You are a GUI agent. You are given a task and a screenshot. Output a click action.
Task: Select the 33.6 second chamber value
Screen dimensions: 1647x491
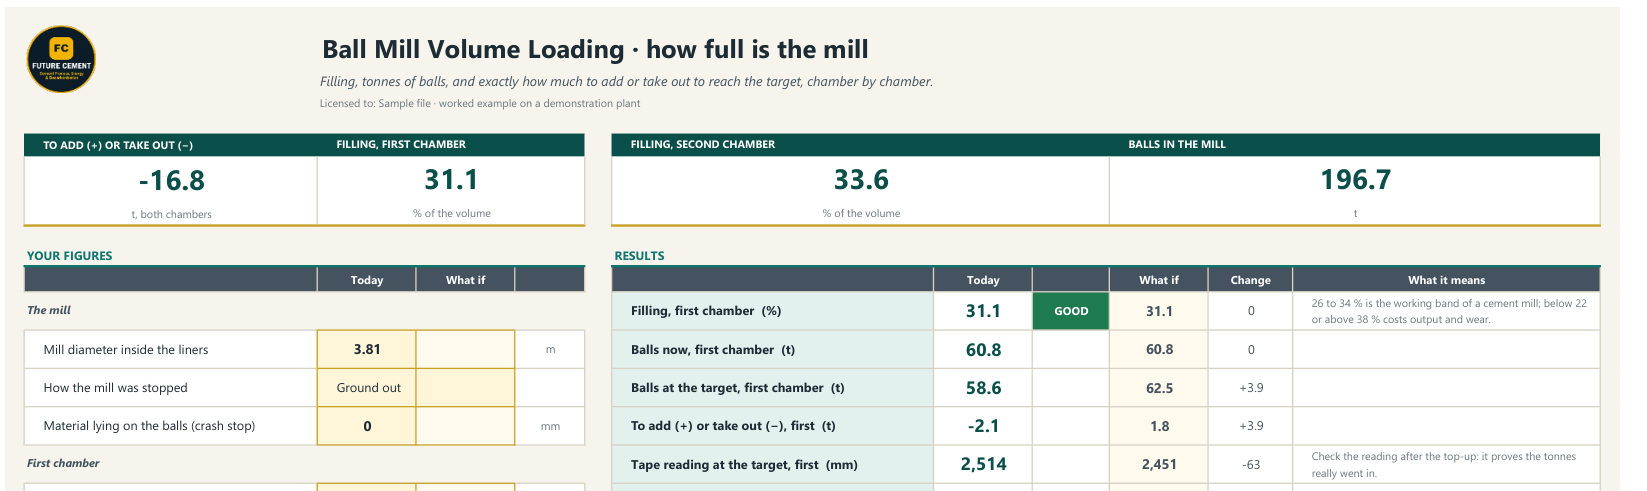[861, 180]
